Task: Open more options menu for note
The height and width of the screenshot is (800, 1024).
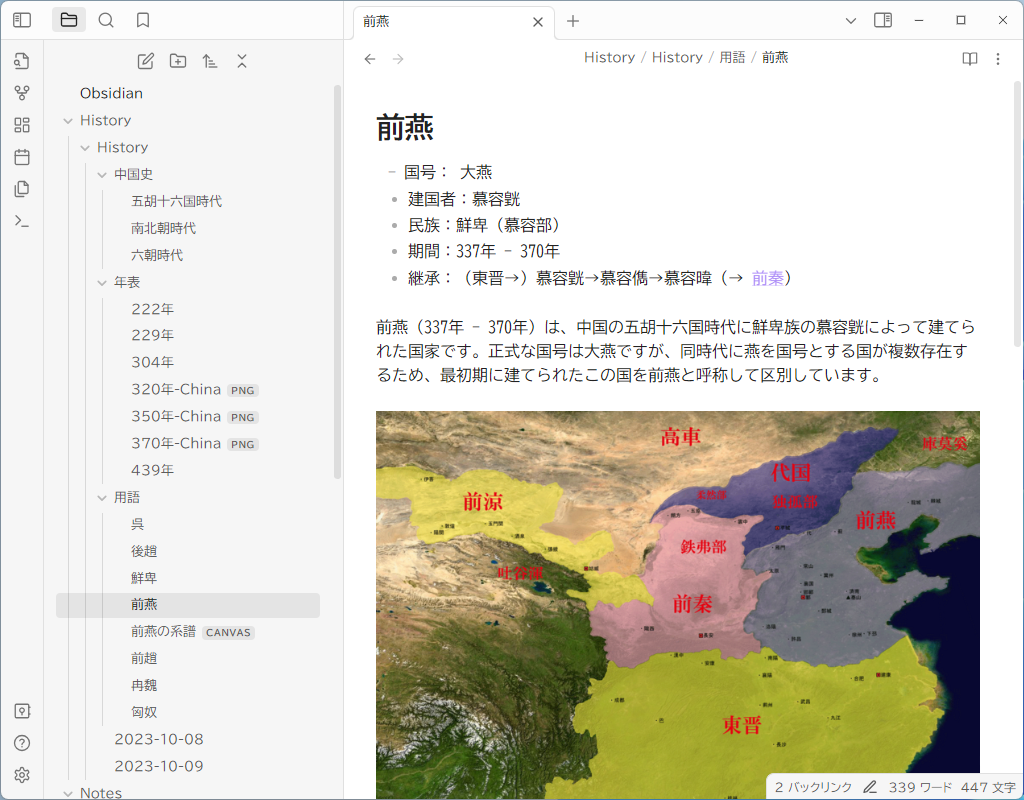Action: pos(998,59)
